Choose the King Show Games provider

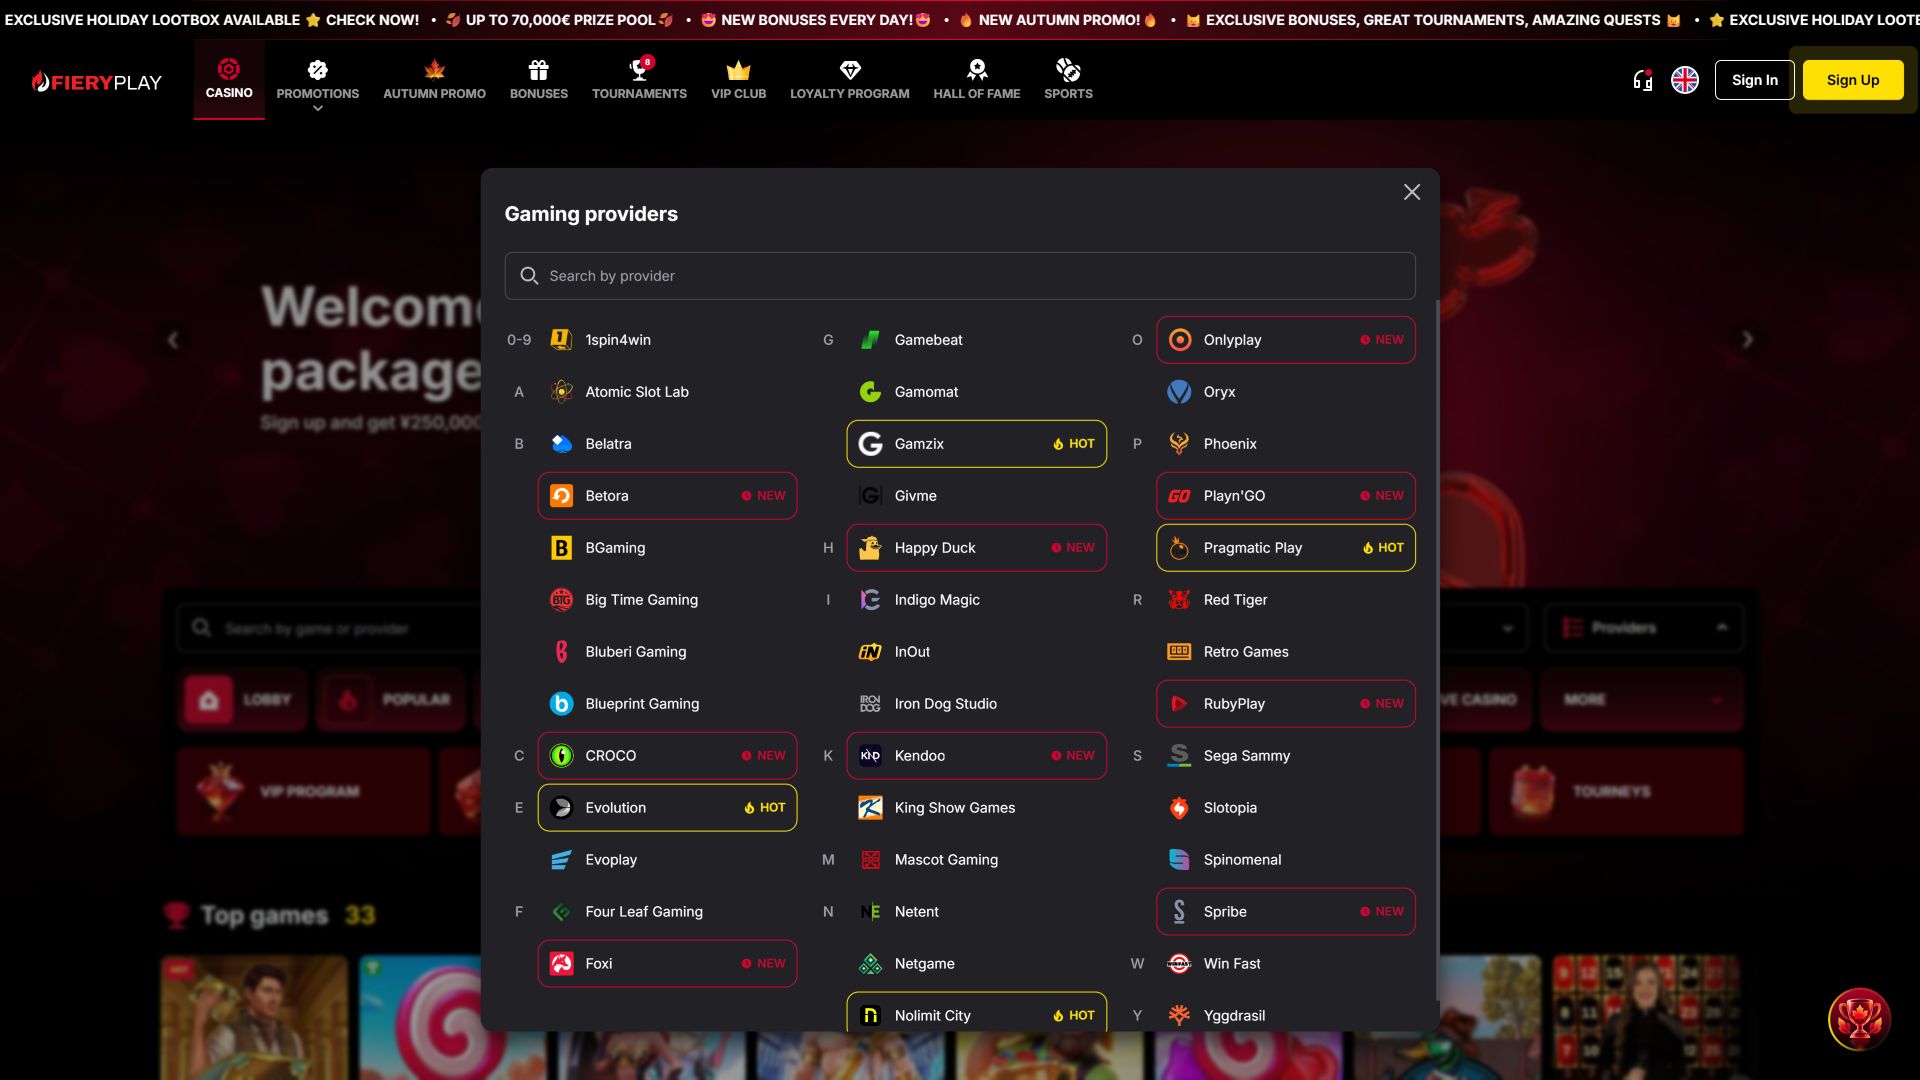(976, 808)
